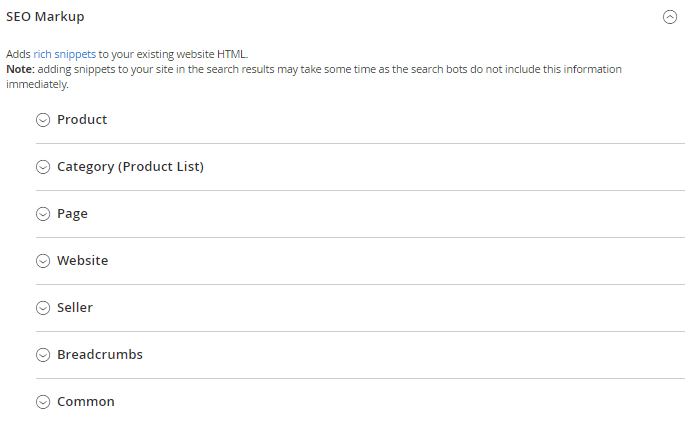Open the Website settings group label
The width and height of the screenshot is (685, 422).
(82, 261)
